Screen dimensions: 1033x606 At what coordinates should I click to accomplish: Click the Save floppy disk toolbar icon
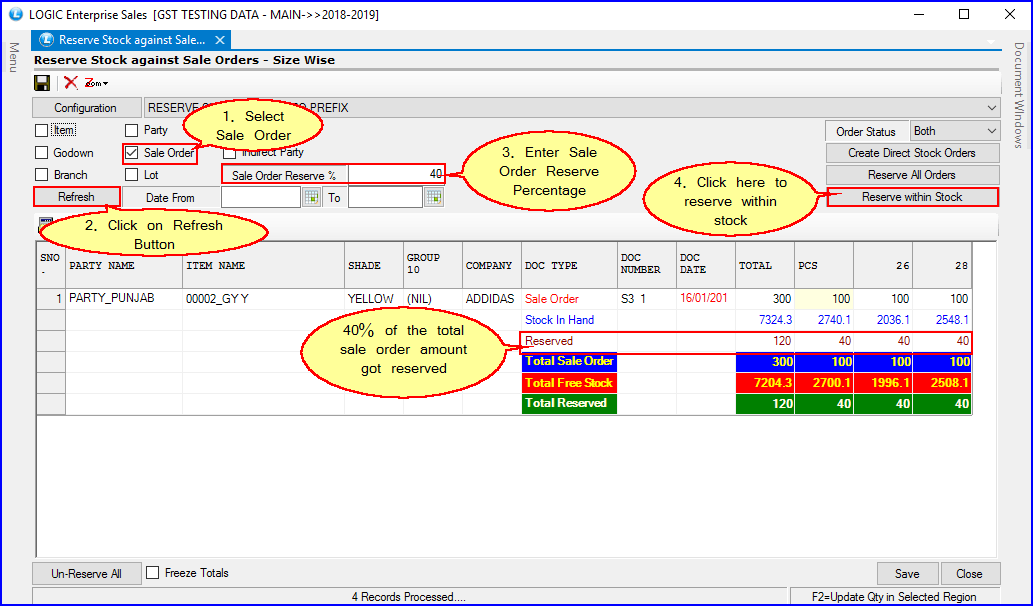click(42, 83)
